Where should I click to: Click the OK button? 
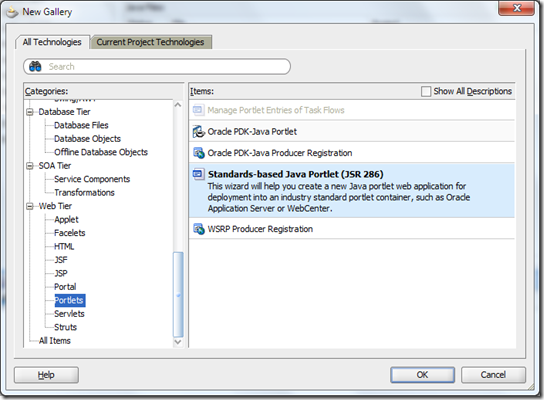tap(422, 375)
